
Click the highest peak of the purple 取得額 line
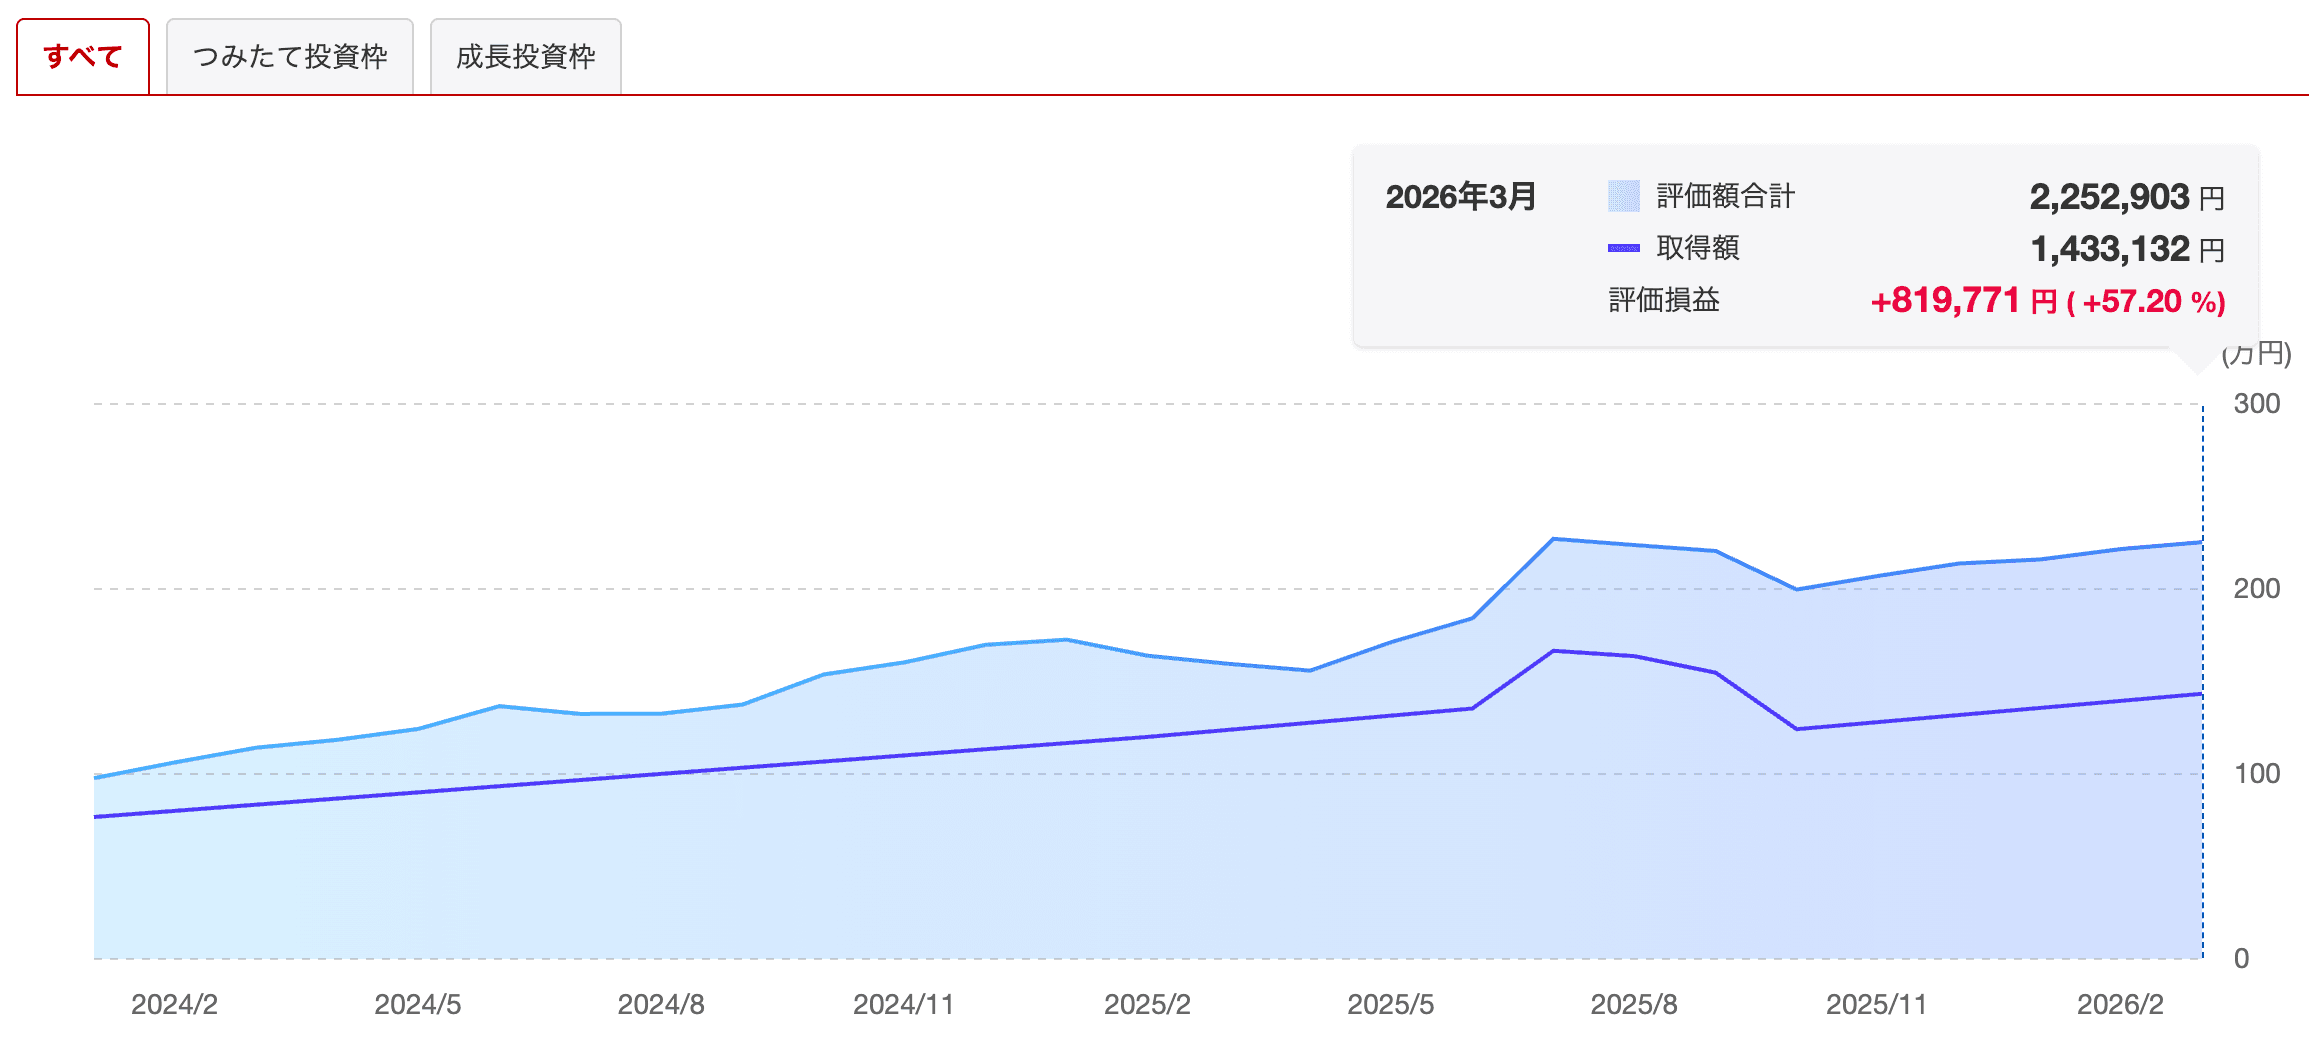pos(1553,651)
